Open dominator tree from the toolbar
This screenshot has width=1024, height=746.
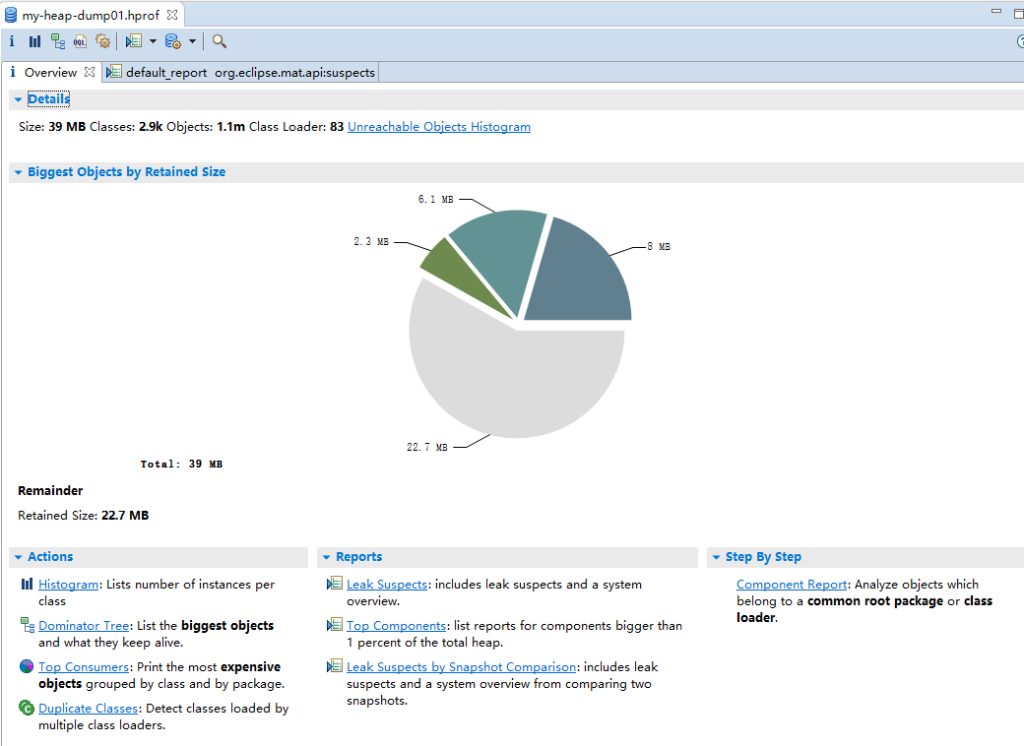pos(57,41)
